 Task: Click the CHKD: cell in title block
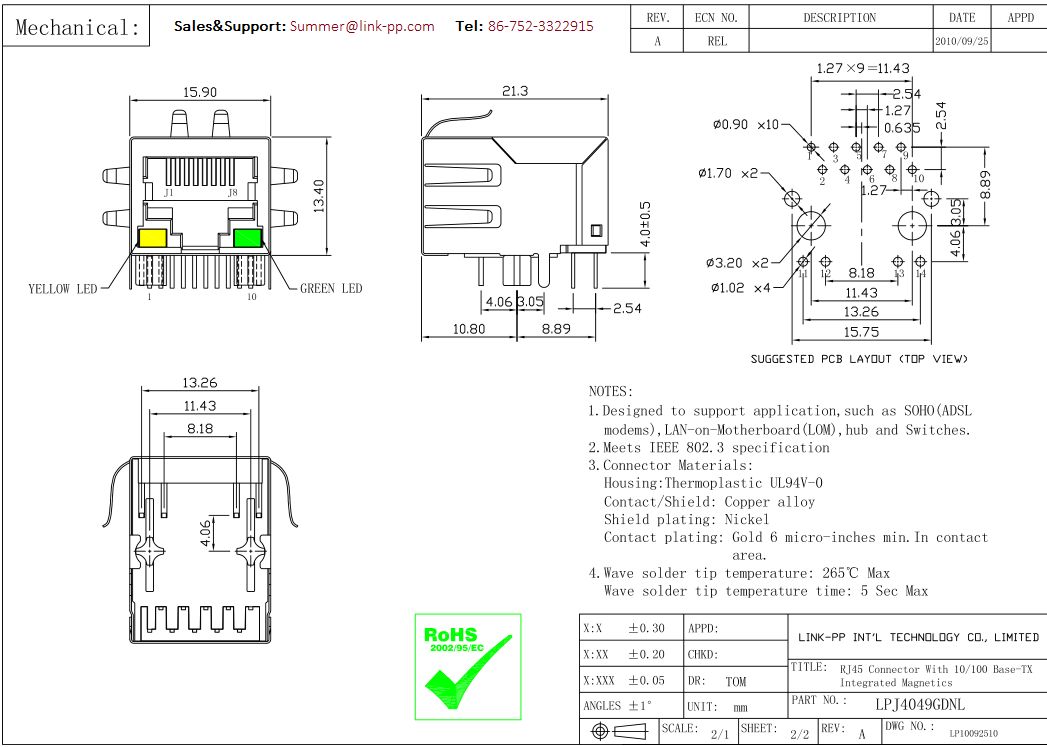click(x=737, y=655)
